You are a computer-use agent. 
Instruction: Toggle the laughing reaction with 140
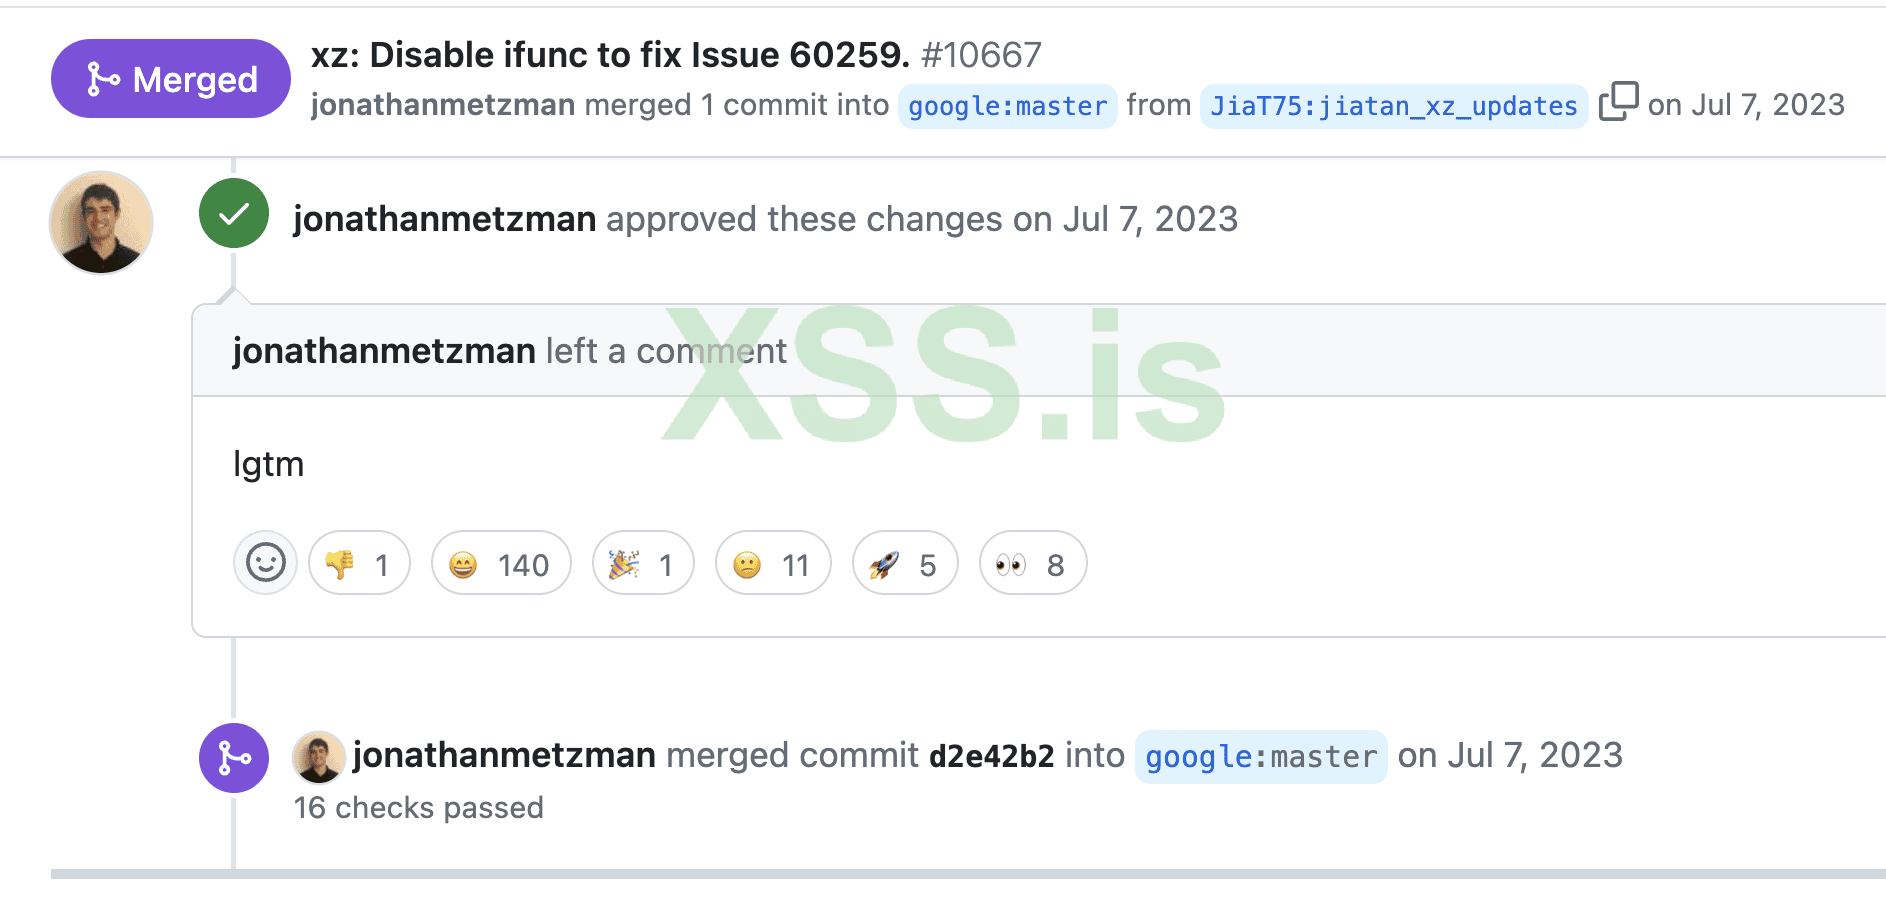[501, 564]
